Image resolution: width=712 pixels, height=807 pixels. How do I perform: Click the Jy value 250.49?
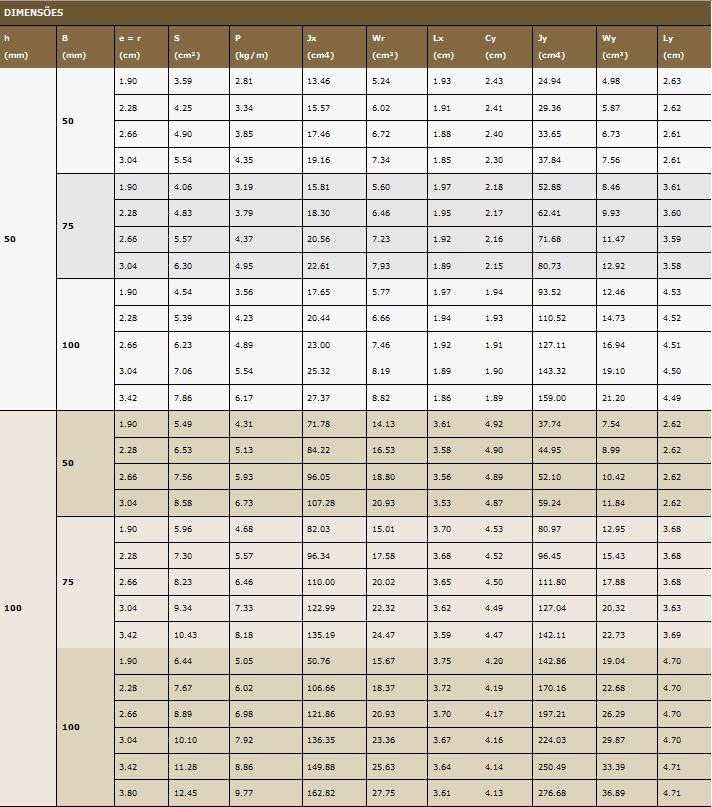pos(552,767)
